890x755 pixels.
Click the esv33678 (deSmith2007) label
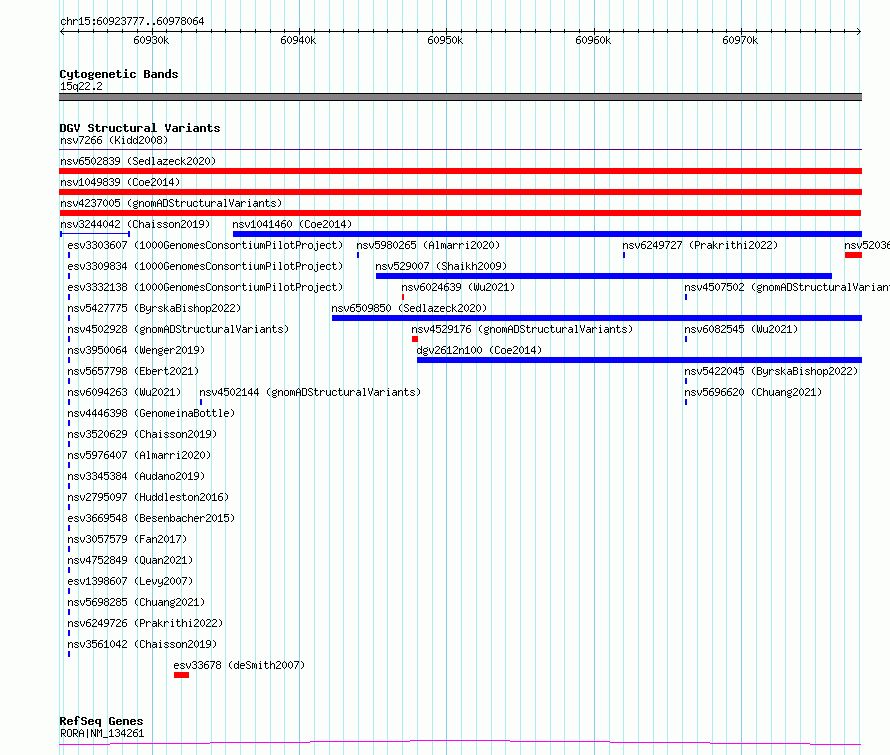click(x=239, y=665)
